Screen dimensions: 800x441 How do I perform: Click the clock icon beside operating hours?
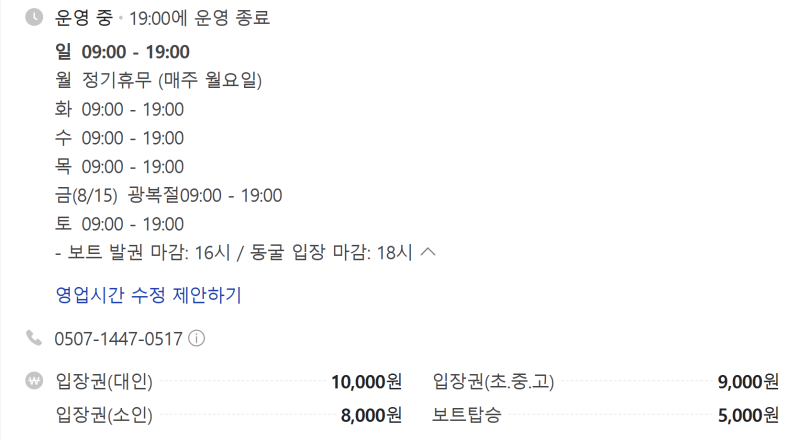click(34, 17)
